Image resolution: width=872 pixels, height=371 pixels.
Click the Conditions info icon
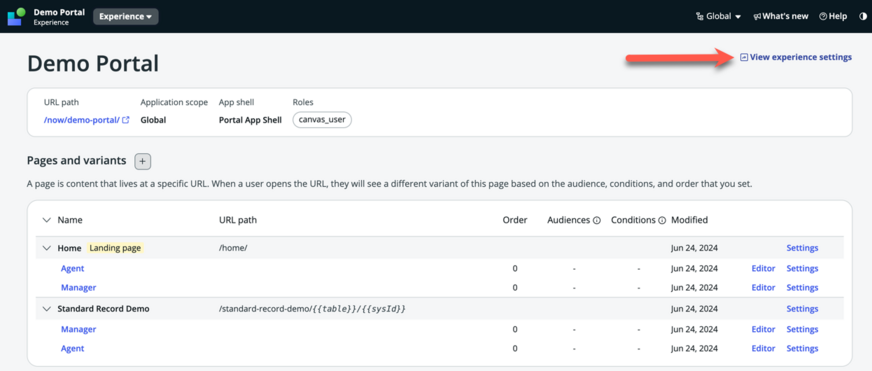click(x=662, y=220)
